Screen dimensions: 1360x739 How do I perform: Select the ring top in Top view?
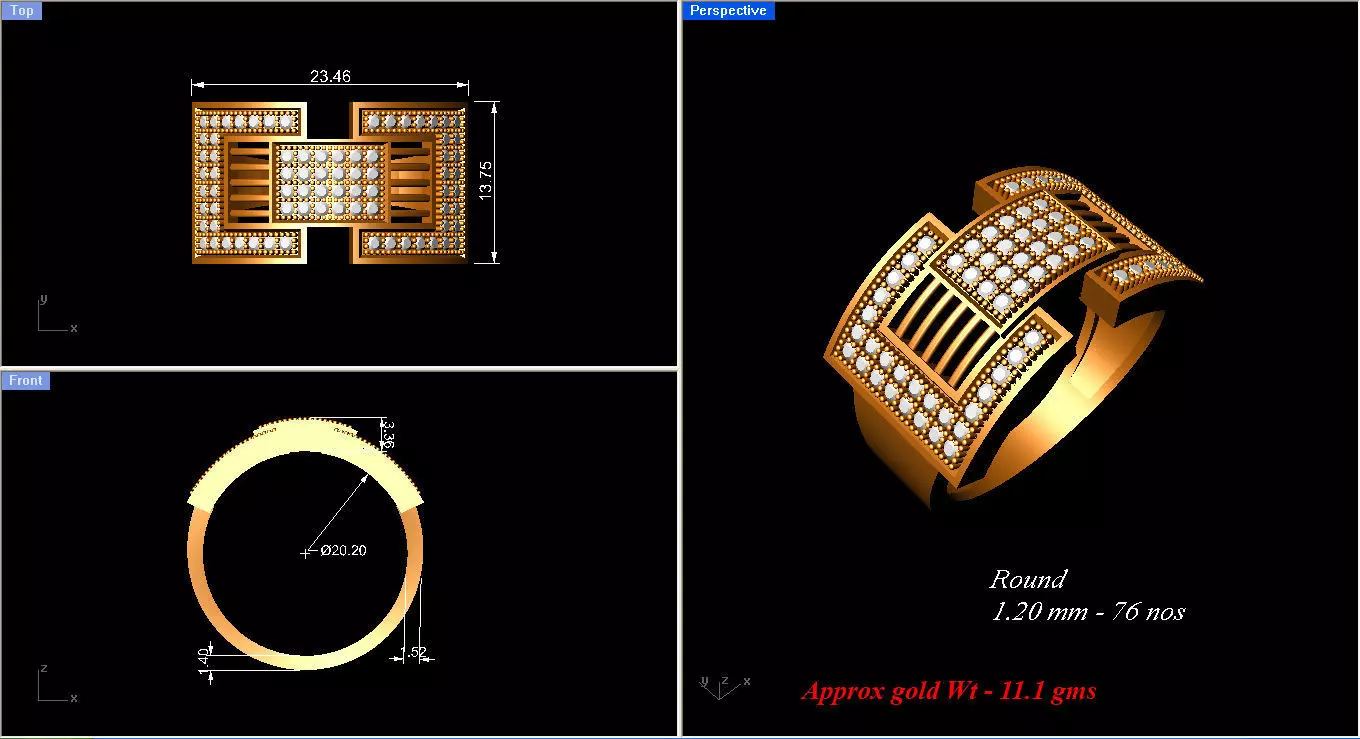pos(330,182)
